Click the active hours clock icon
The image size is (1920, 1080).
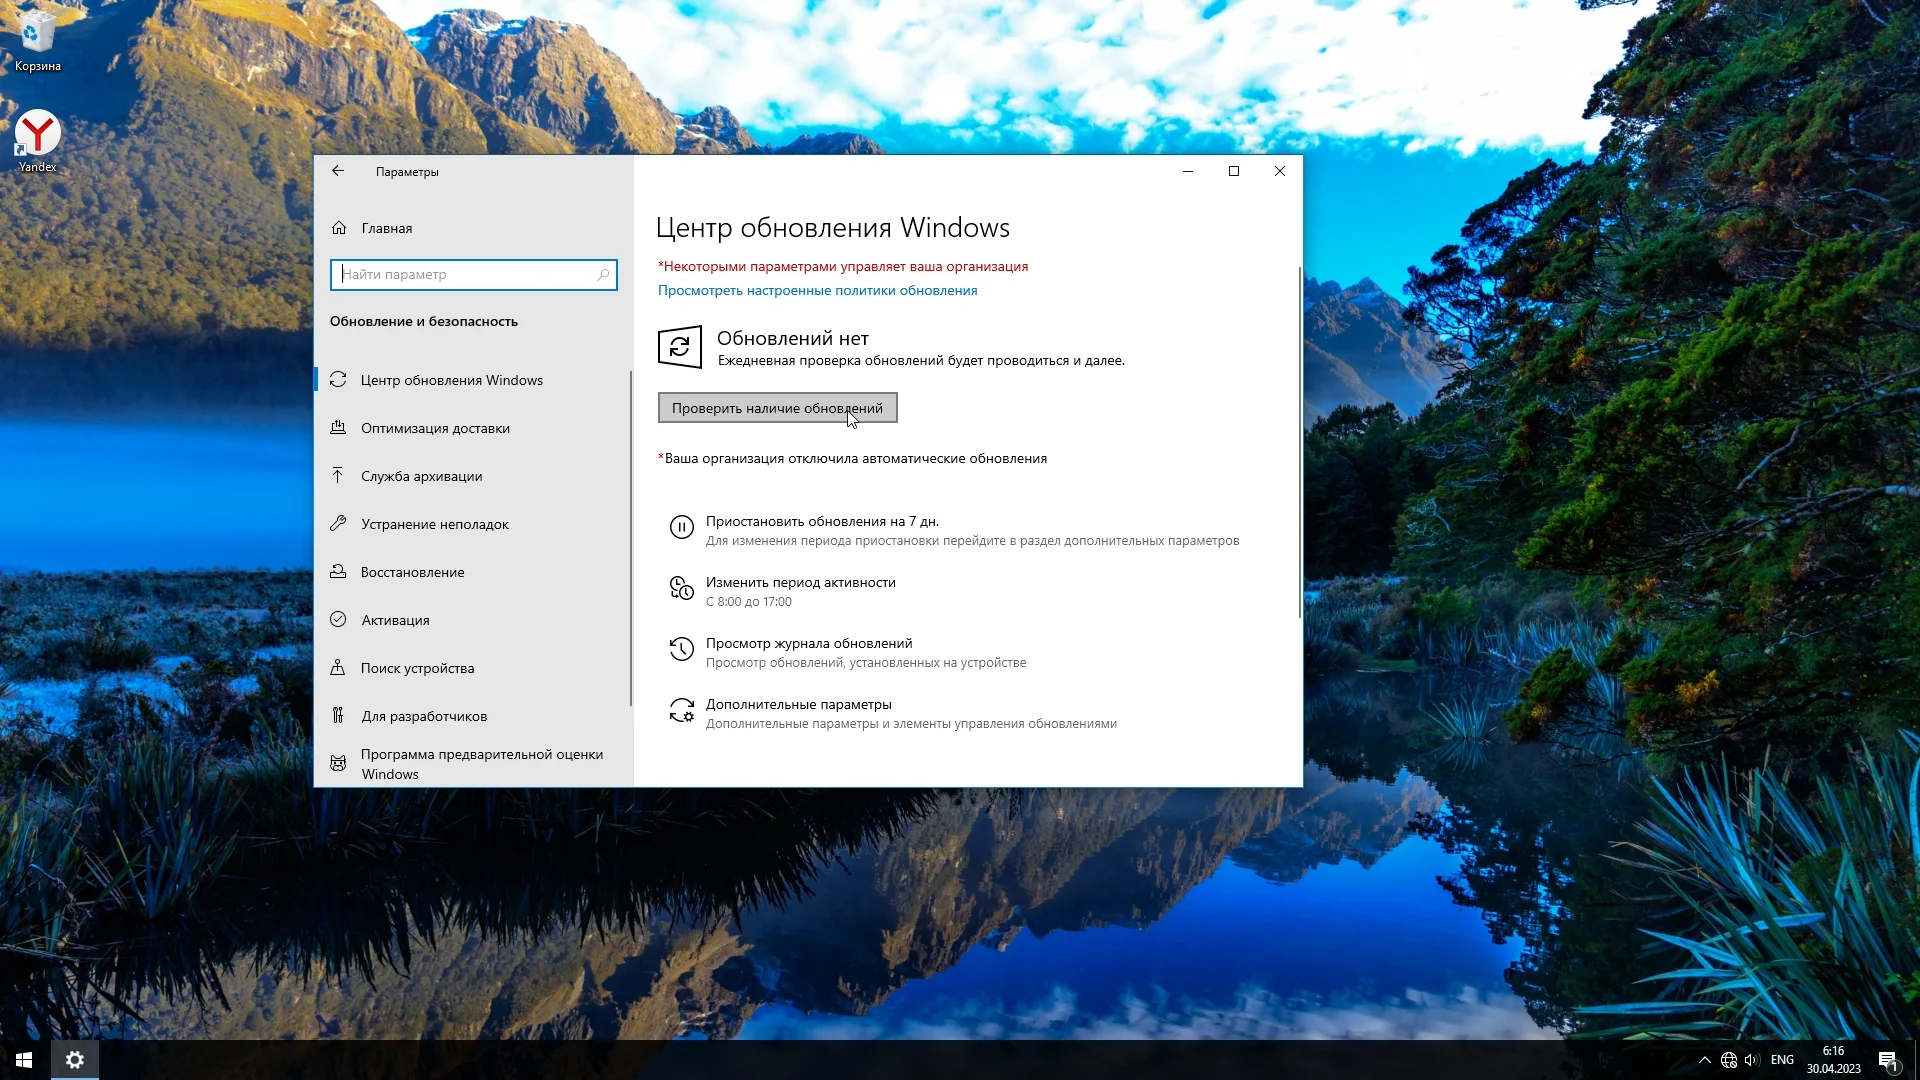coord(681,588)
